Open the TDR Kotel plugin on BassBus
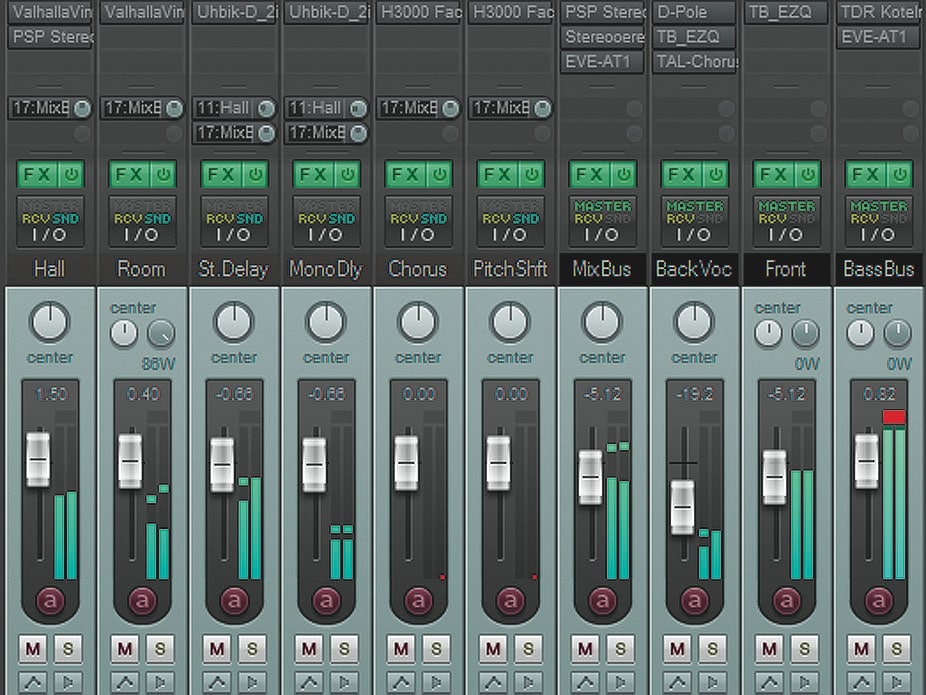This screenshot has width=926, height=695. point(879,12)
